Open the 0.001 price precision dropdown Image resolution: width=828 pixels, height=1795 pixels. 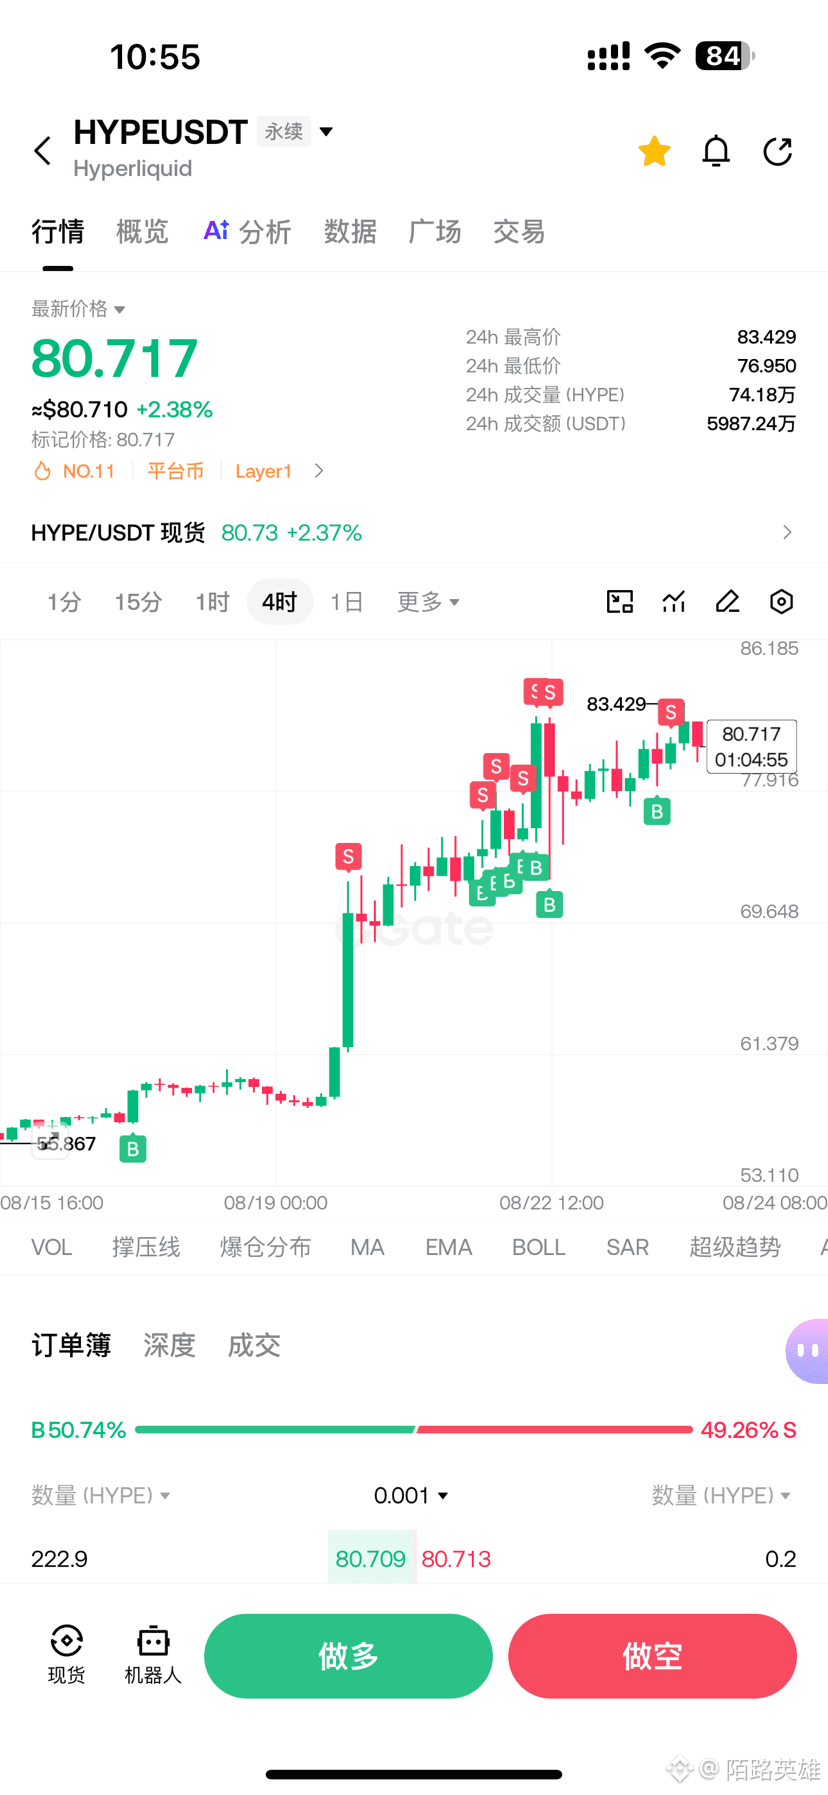pyautogui.click(x=411, y=1495)
